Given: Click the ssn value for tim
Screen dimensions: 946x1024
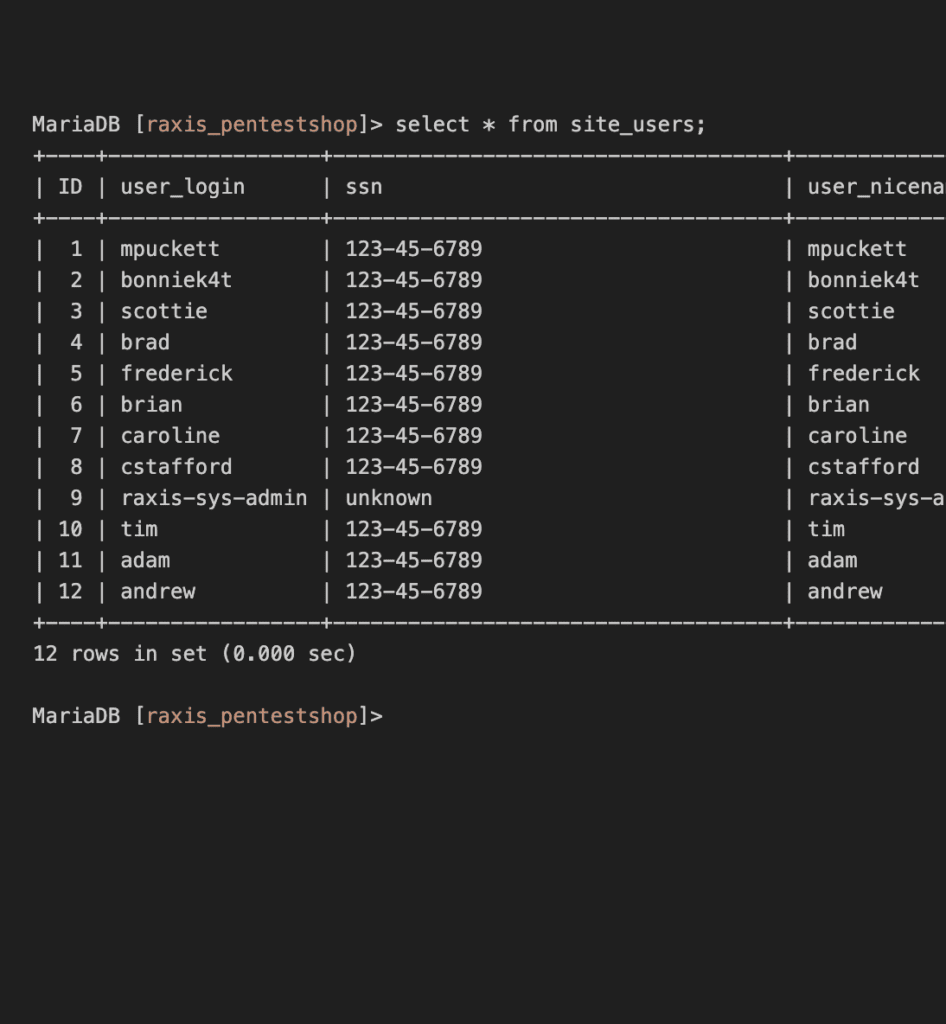Looking at the screenshot, I should (x=414, y=529).
